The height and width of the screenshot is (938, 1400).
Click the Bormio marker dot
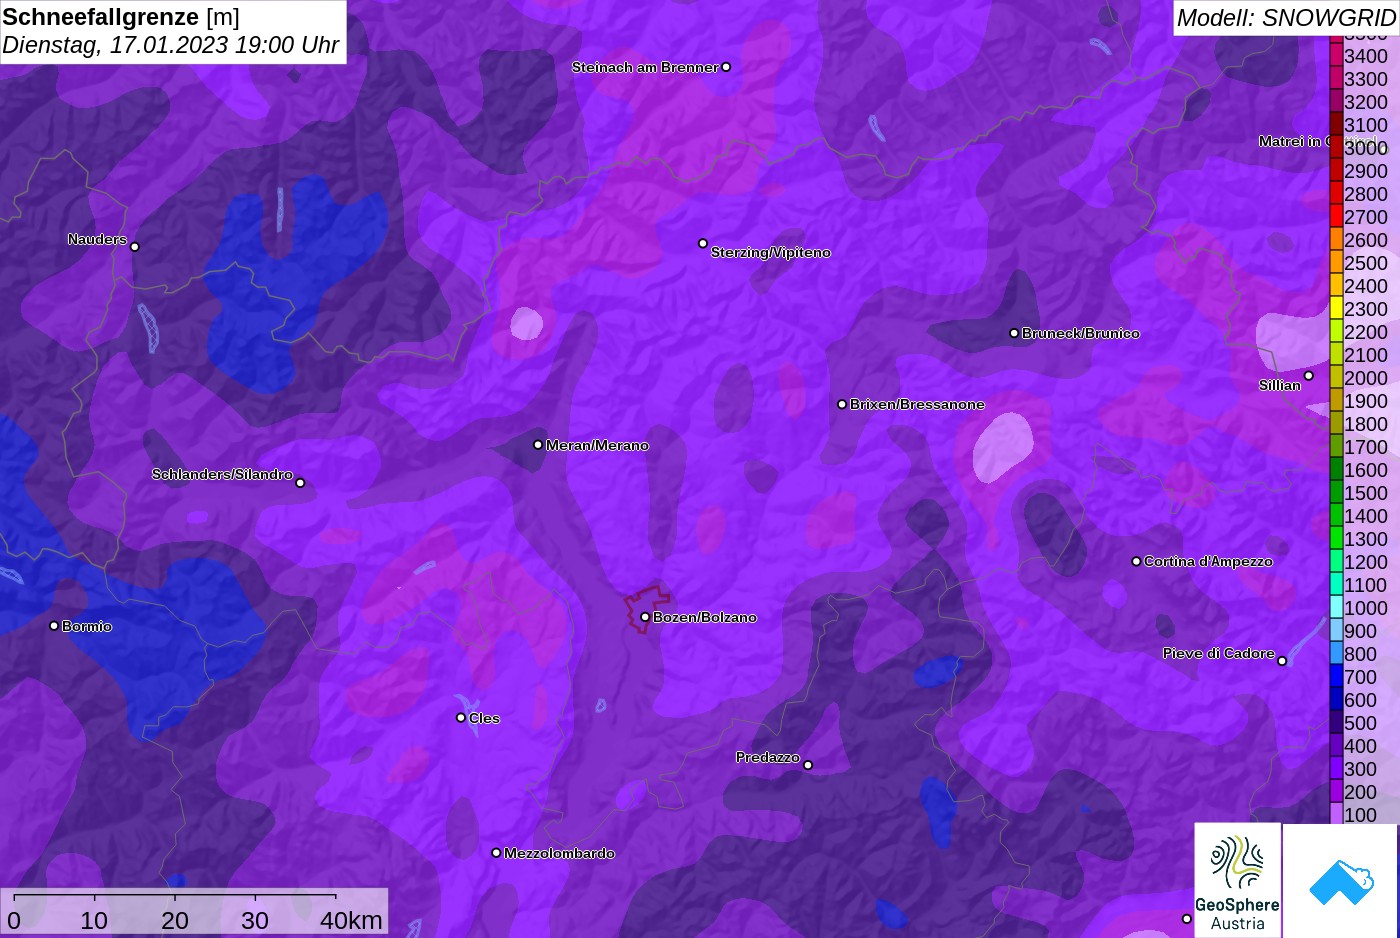tap(54, 626)
